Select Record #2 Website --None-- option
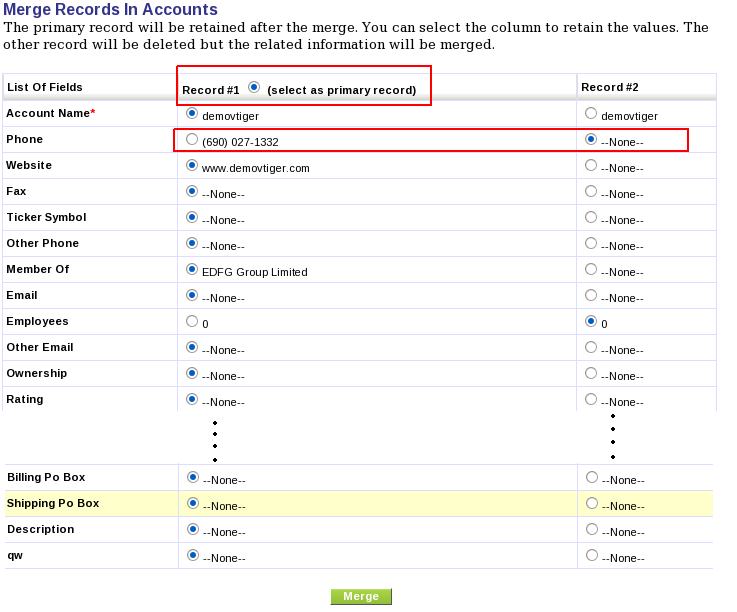This screenshot has height=612, width=737. click(x=591, y=166)
